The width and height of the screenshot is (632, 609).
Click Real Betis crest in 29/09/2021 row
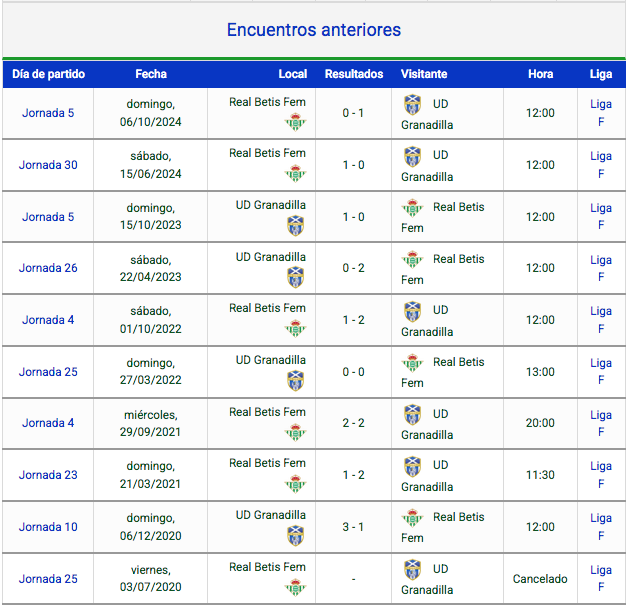coord(297,434)
